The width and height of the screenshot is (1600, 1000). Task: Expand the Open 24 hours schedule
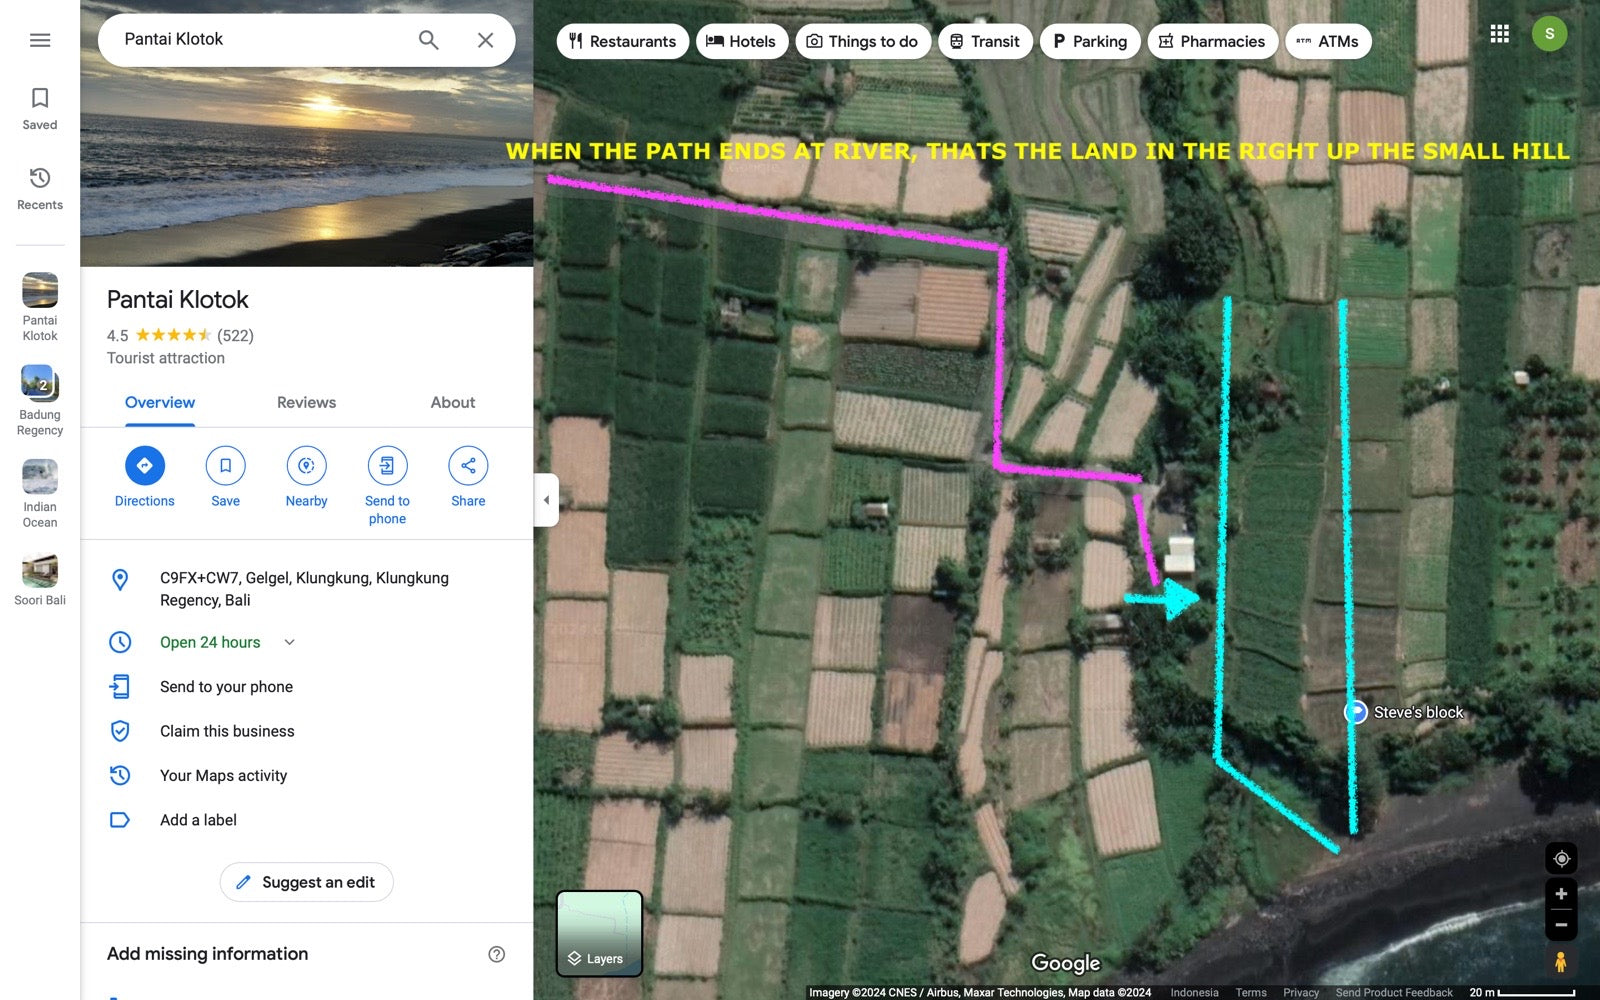click(x=289, y=642)
